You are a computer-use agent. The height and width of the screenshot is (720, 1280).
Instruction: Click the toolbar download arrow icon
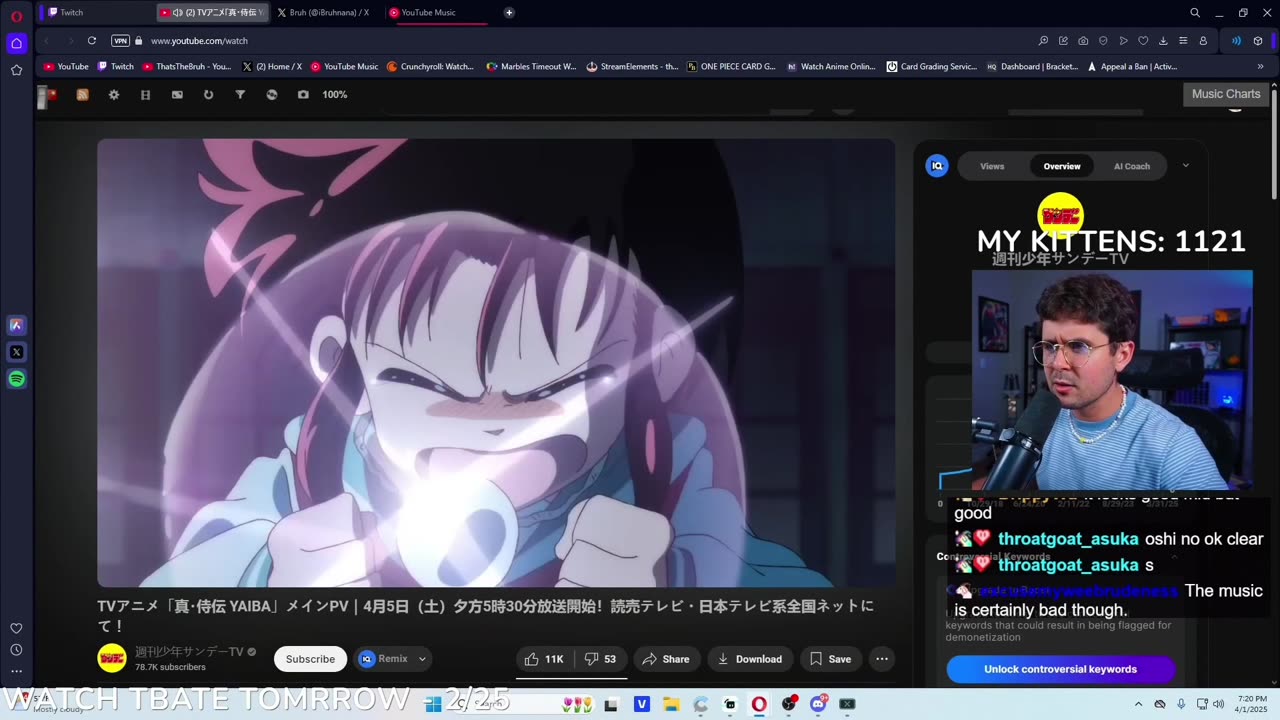point(1163,41)
